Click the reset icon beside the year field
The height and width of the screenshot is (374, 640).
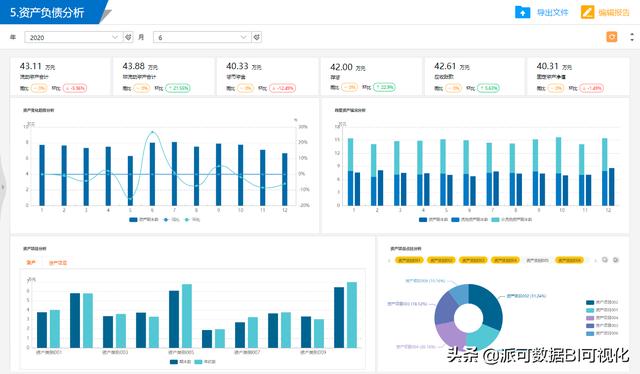pos(128,37)
